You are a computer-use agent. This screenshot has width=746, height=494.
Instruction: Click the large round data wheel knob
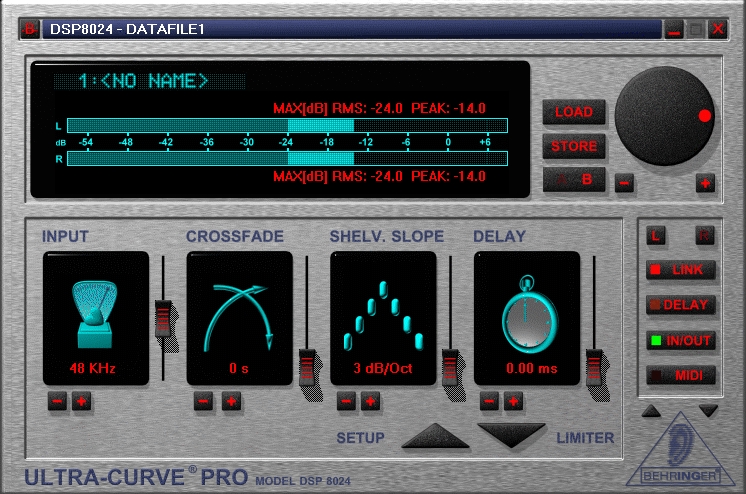665,116
